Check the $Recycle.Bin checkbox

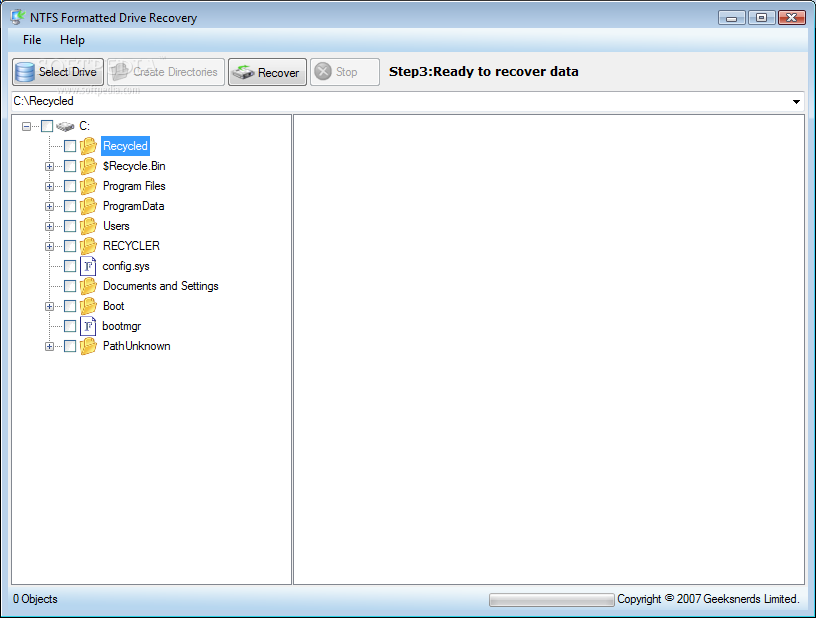tap(70, 166)
